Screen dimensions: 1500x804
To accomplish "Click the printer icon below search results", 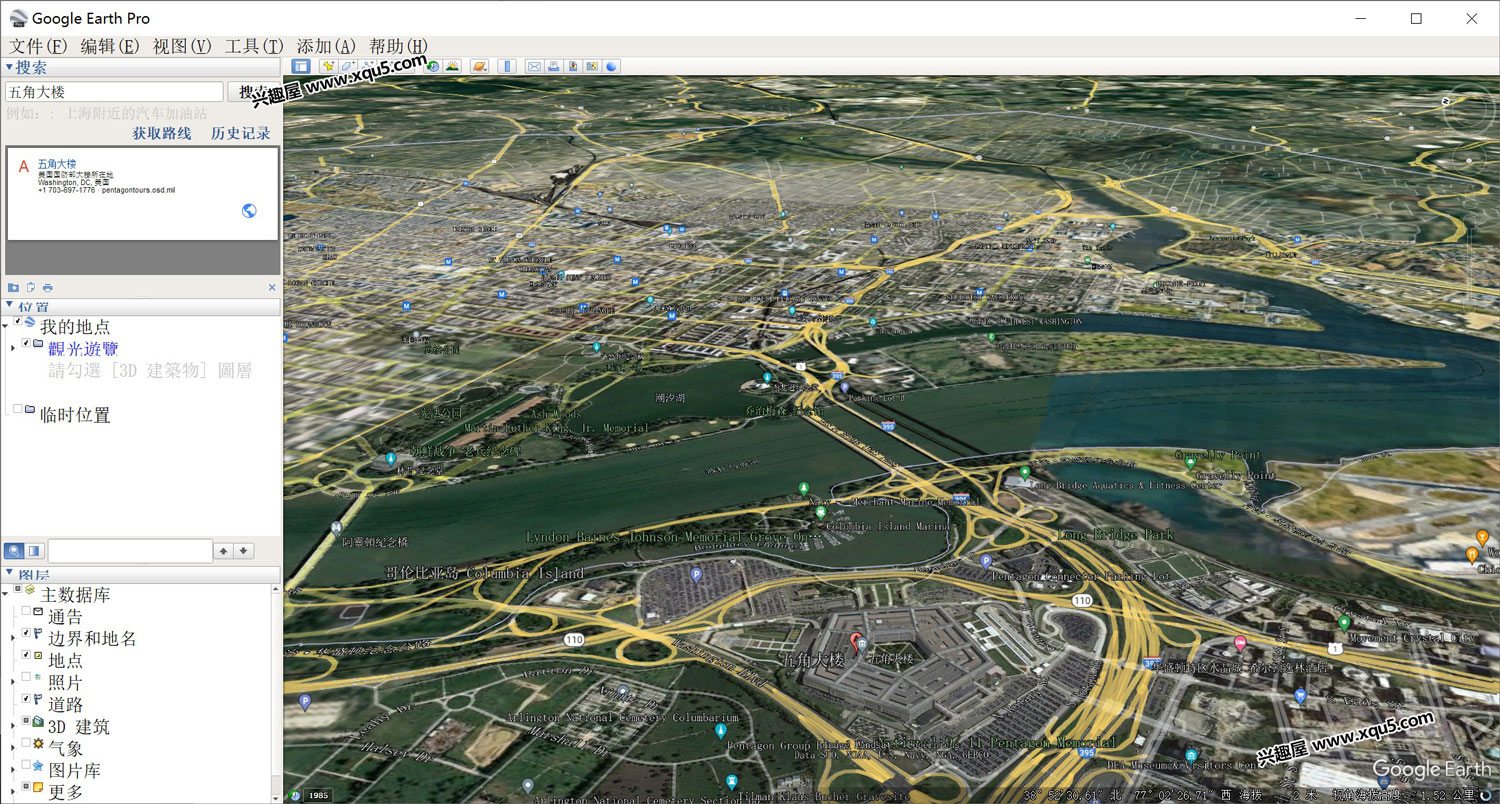I will click(x=47, y=288).
